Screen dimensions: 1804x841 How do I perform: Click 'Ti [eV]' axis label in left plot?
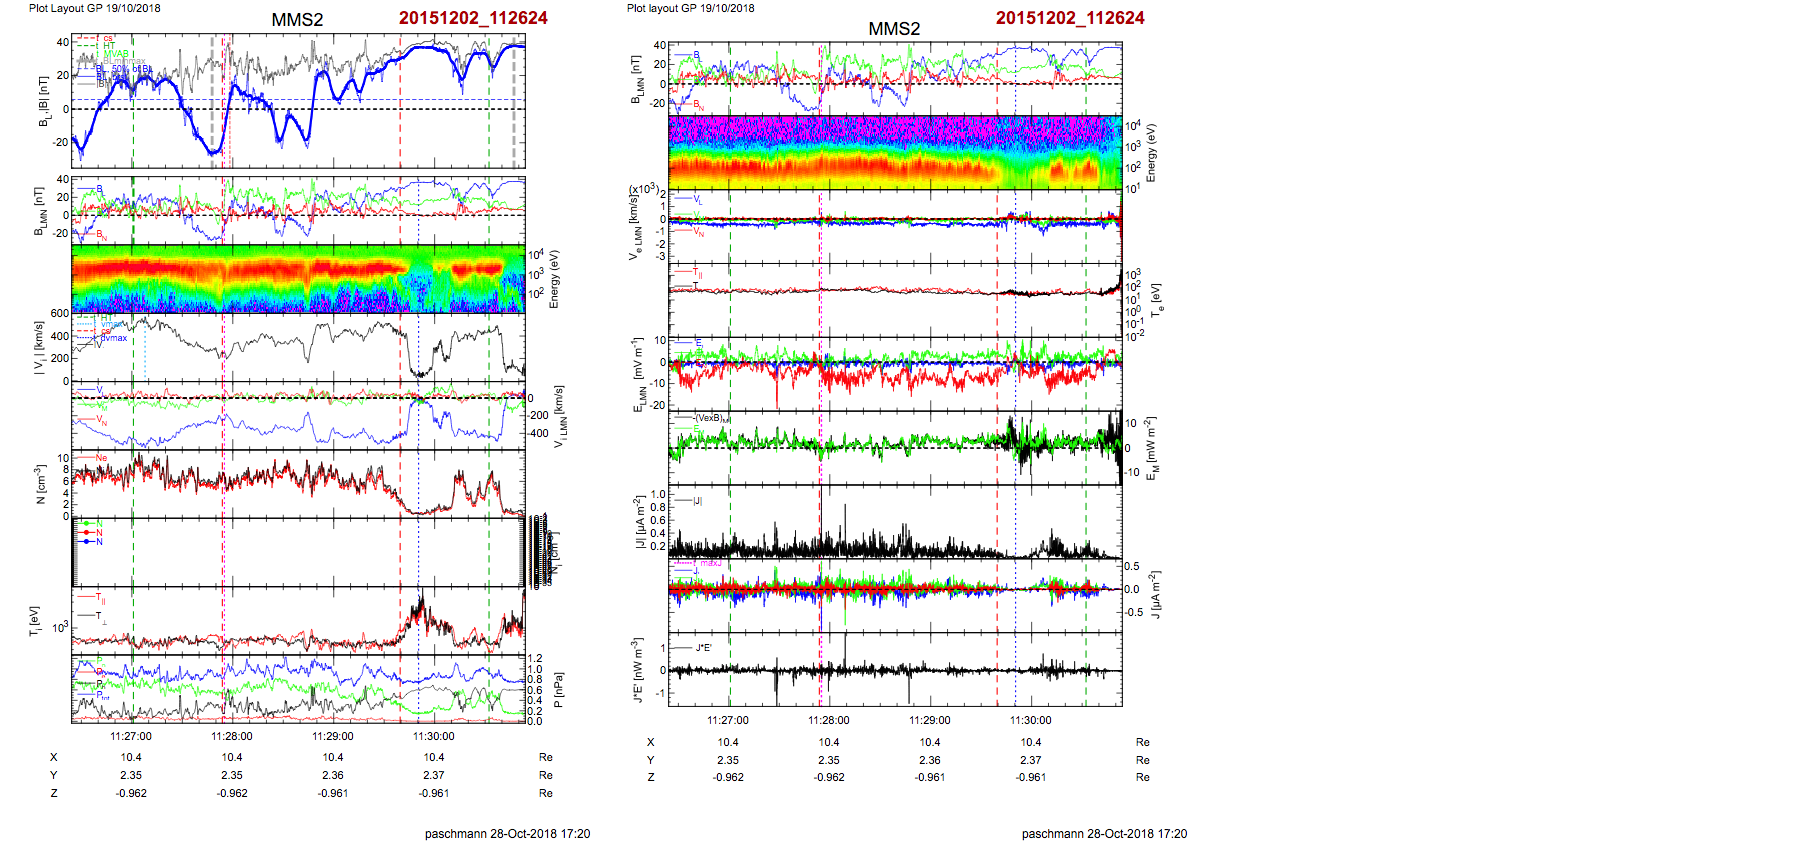point(35,621)
